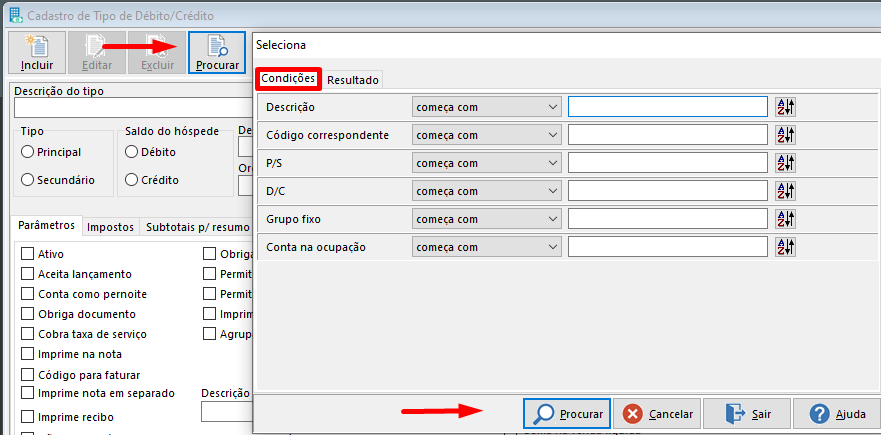Click the Ajuda button
The width and height of the screenshot is (881, 435).
click(837, 414)
